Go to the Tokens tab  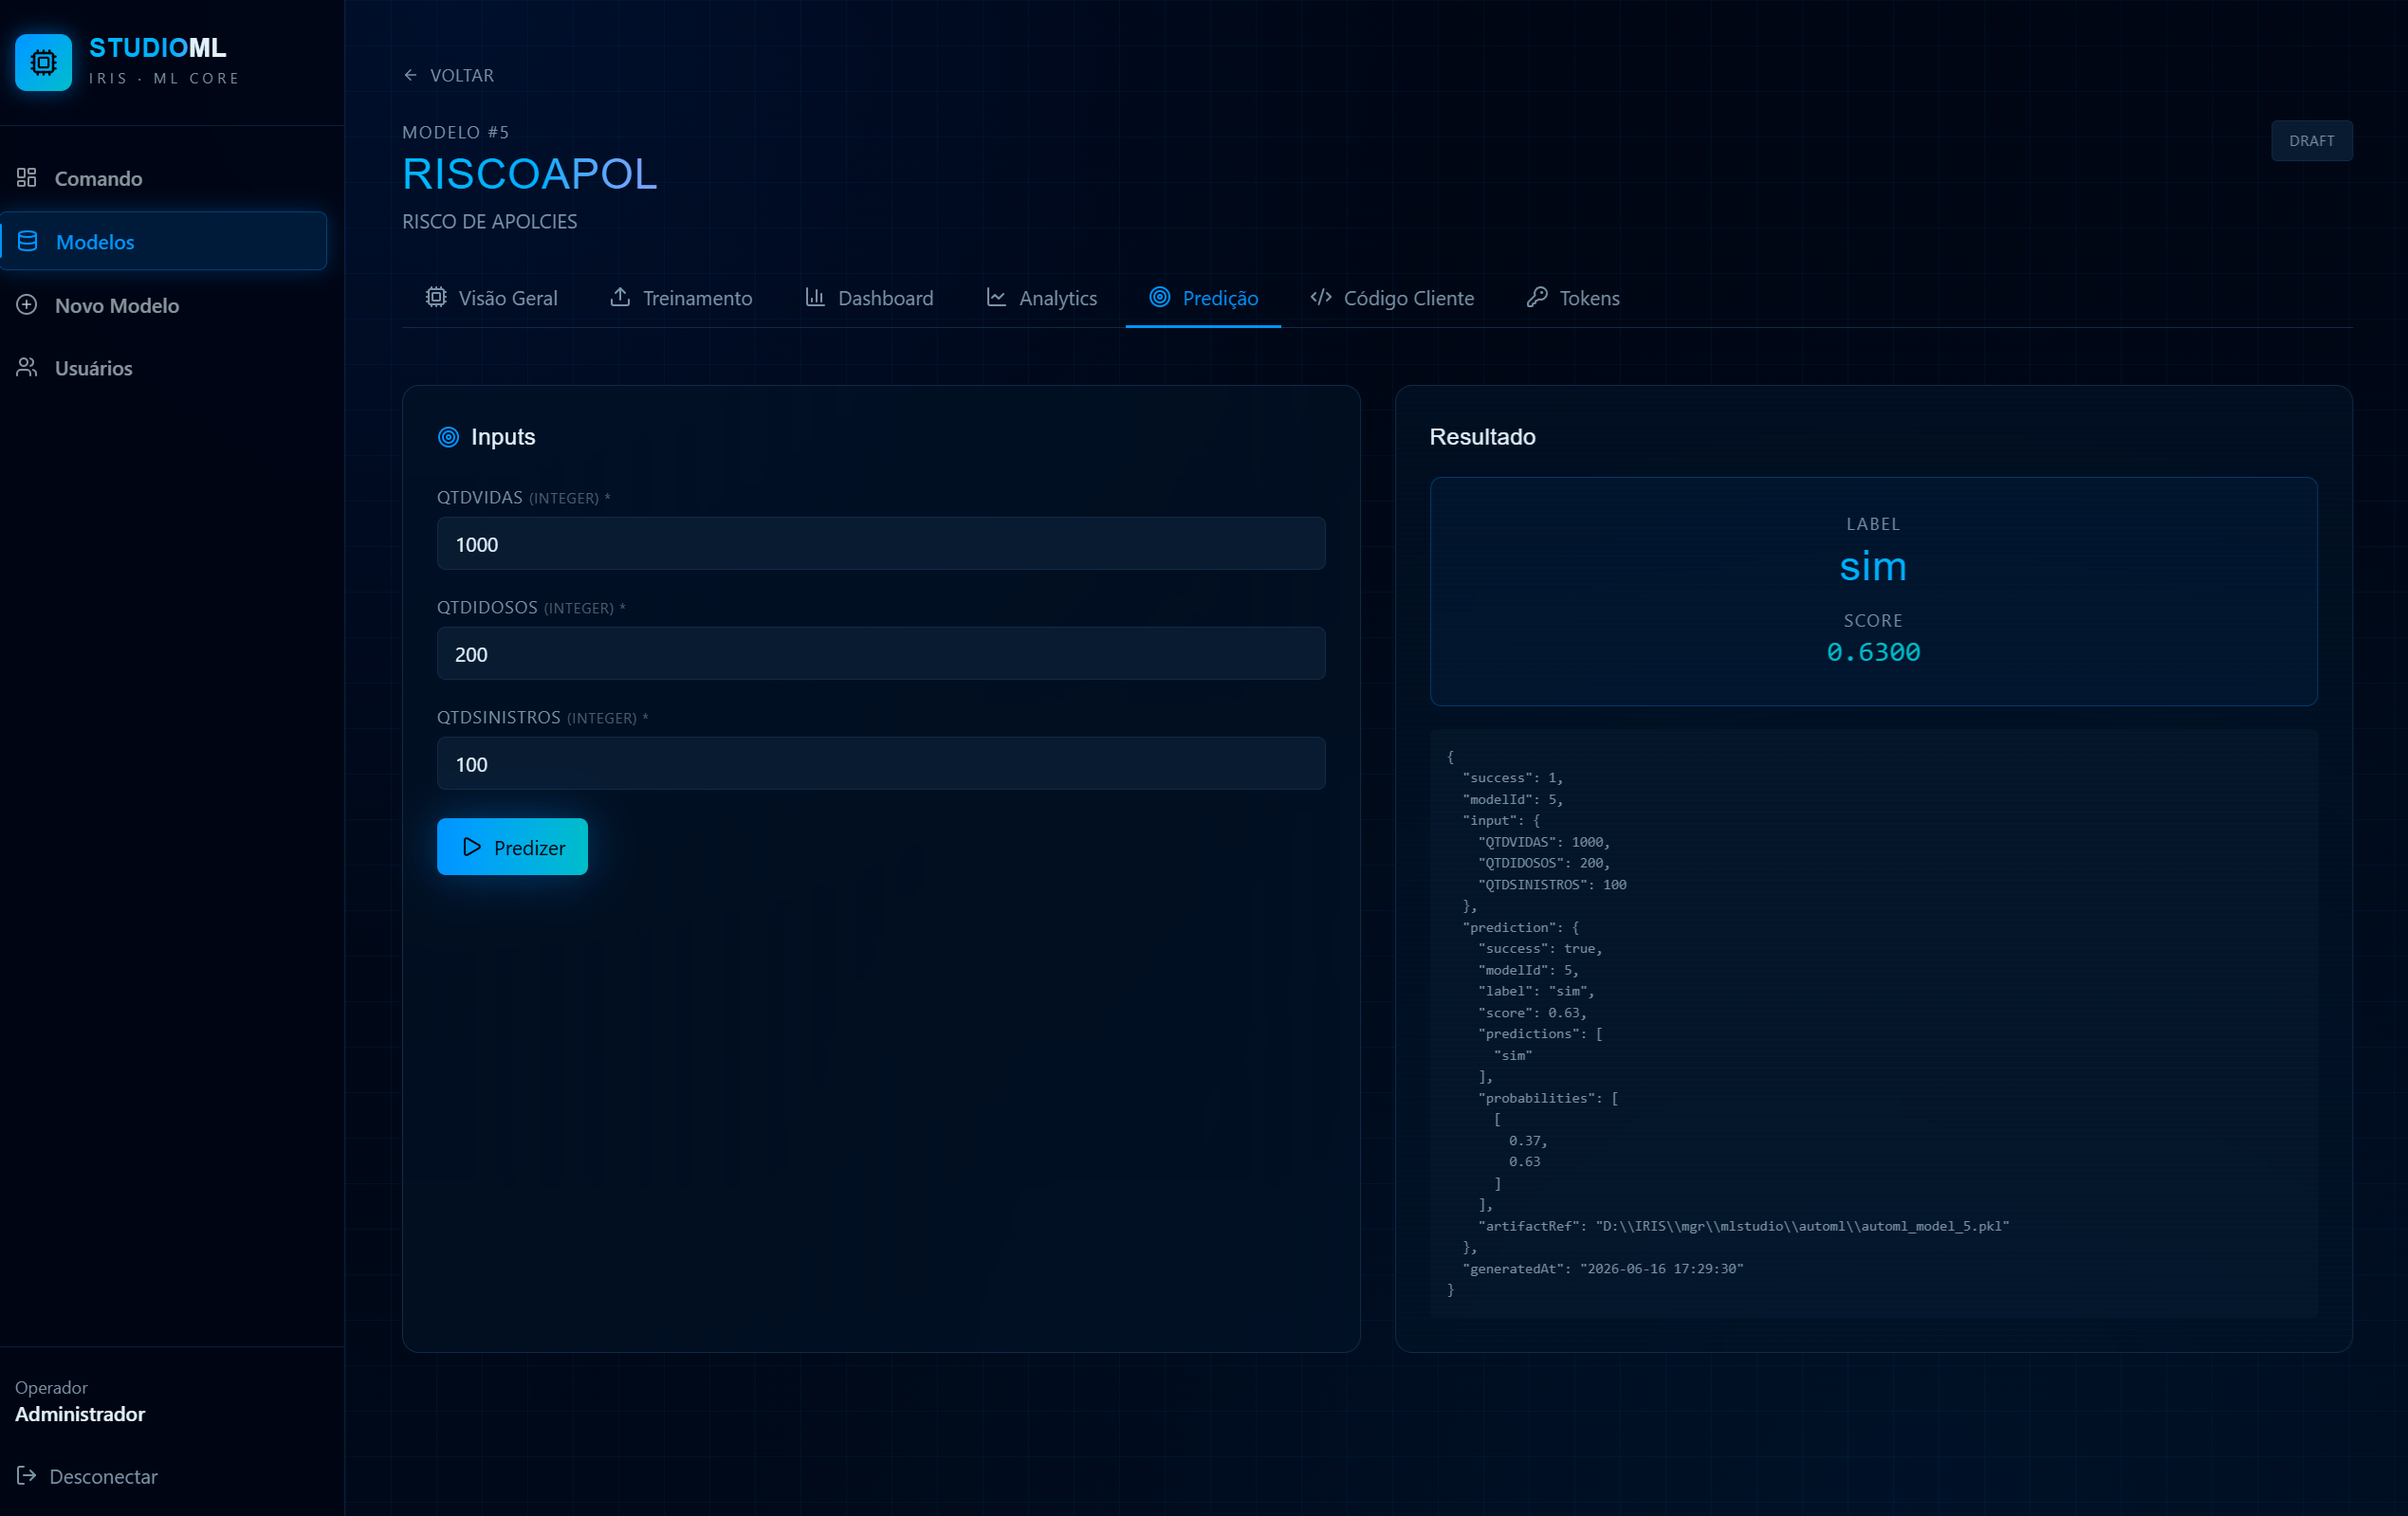pos(1573,298)
